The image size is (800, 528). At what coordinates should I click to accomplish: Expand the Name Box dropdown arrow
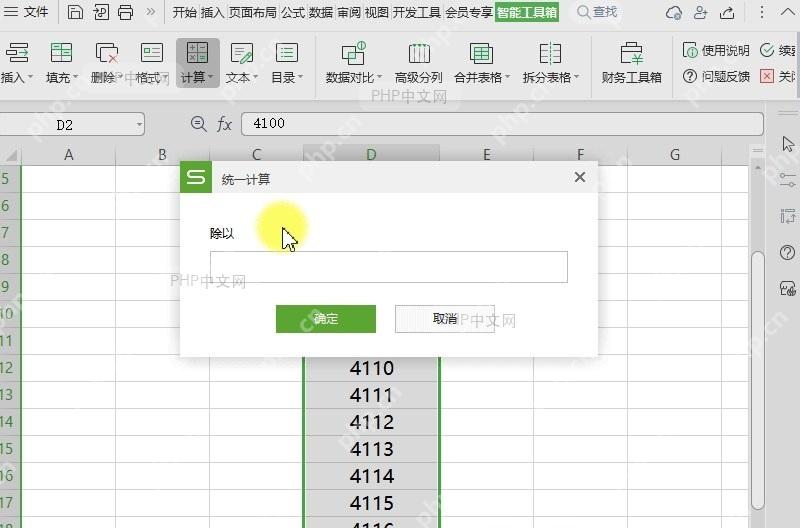coord(139,125)
